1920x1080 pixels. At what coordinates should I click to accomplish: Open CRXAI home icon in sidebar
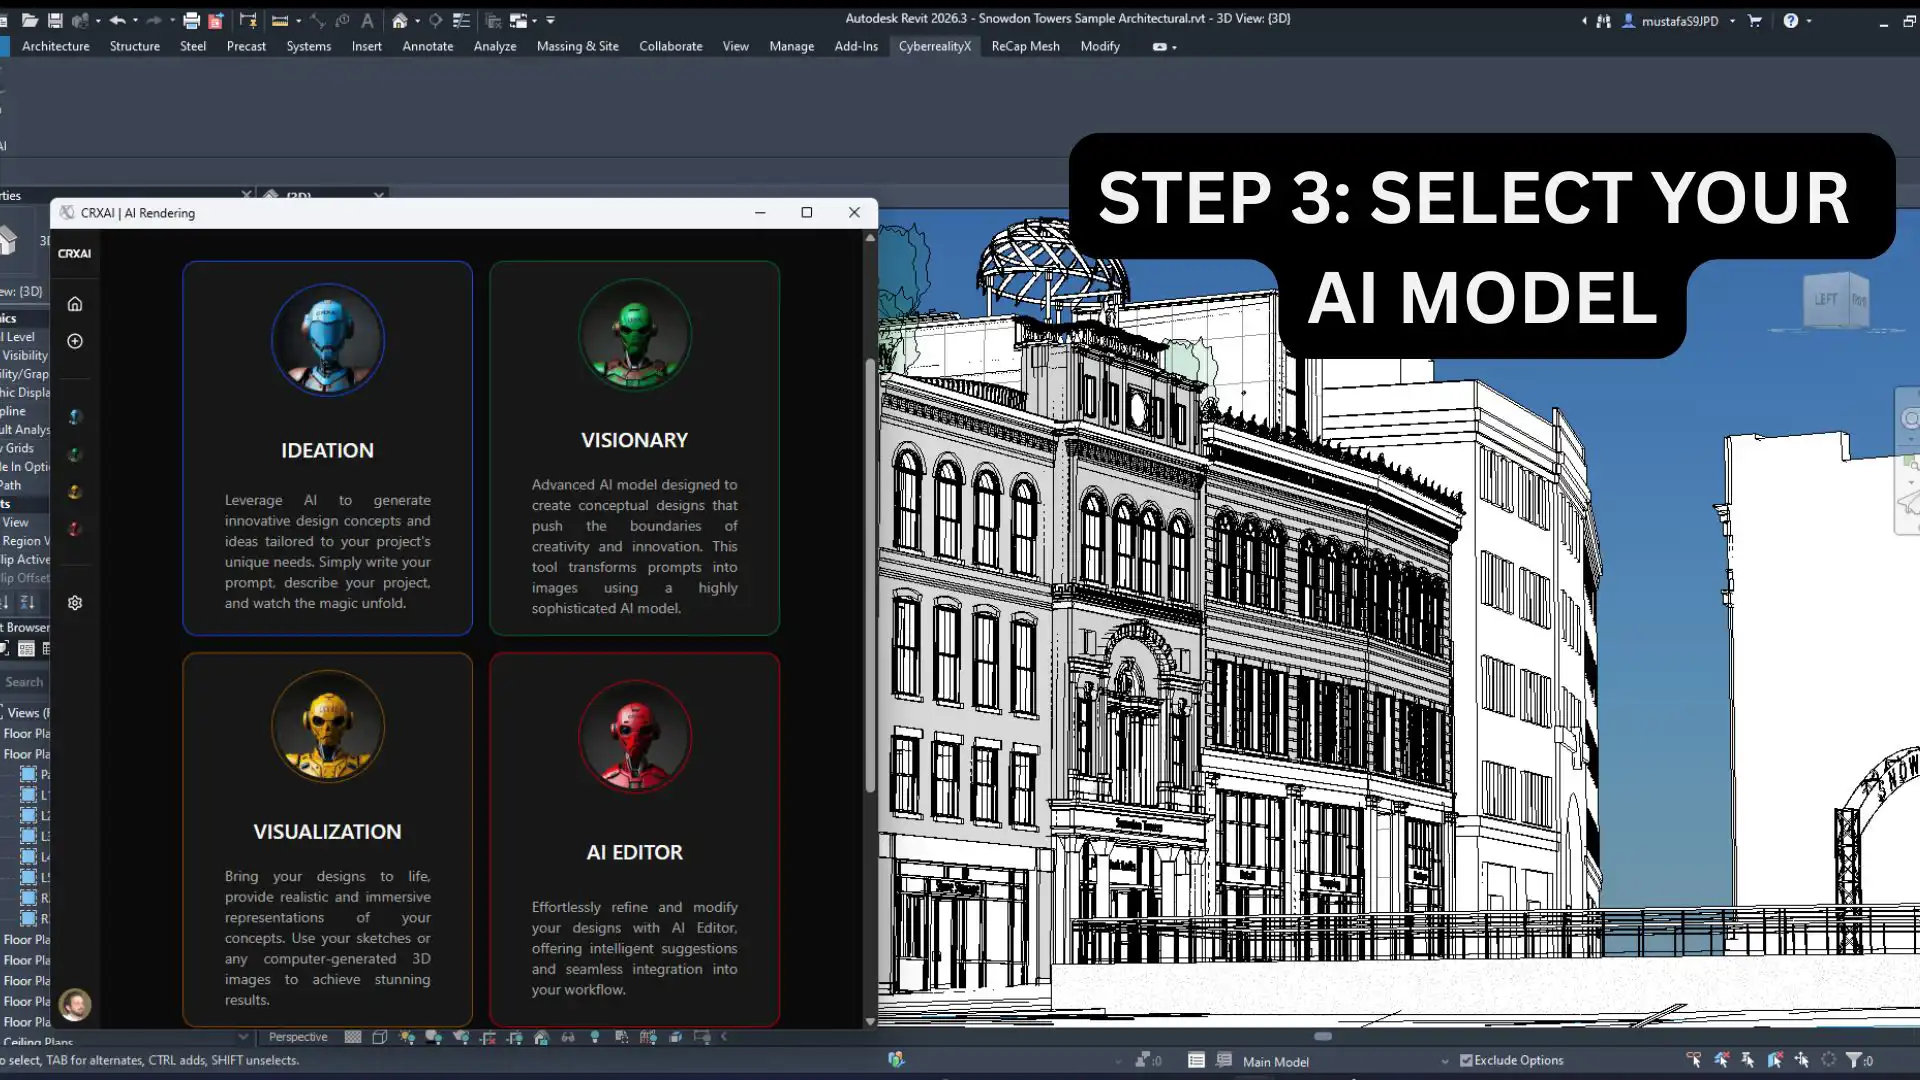click(x=75, y=304)
